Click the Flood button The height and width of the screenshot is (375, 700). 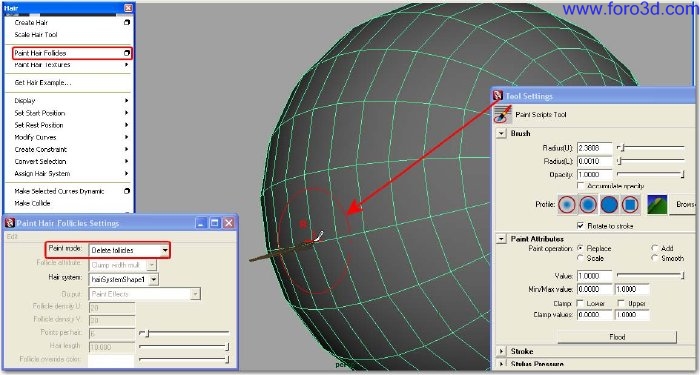point(617,337)
